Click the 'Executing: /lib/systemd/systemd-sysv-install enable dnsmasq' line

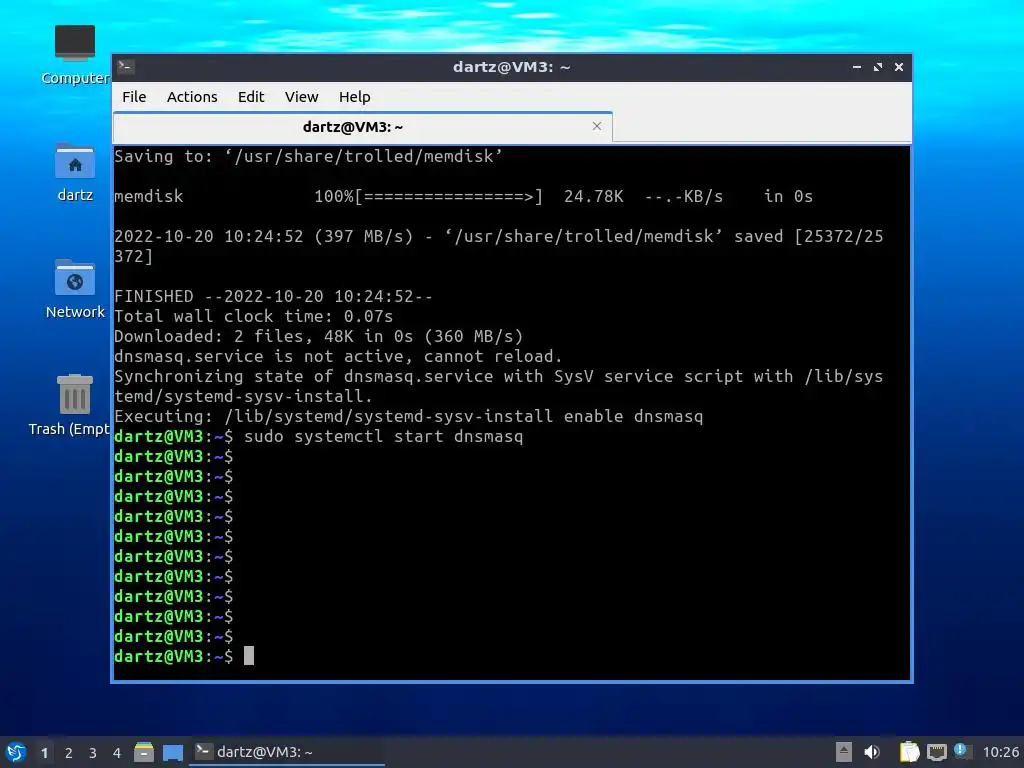click(409, 417)
